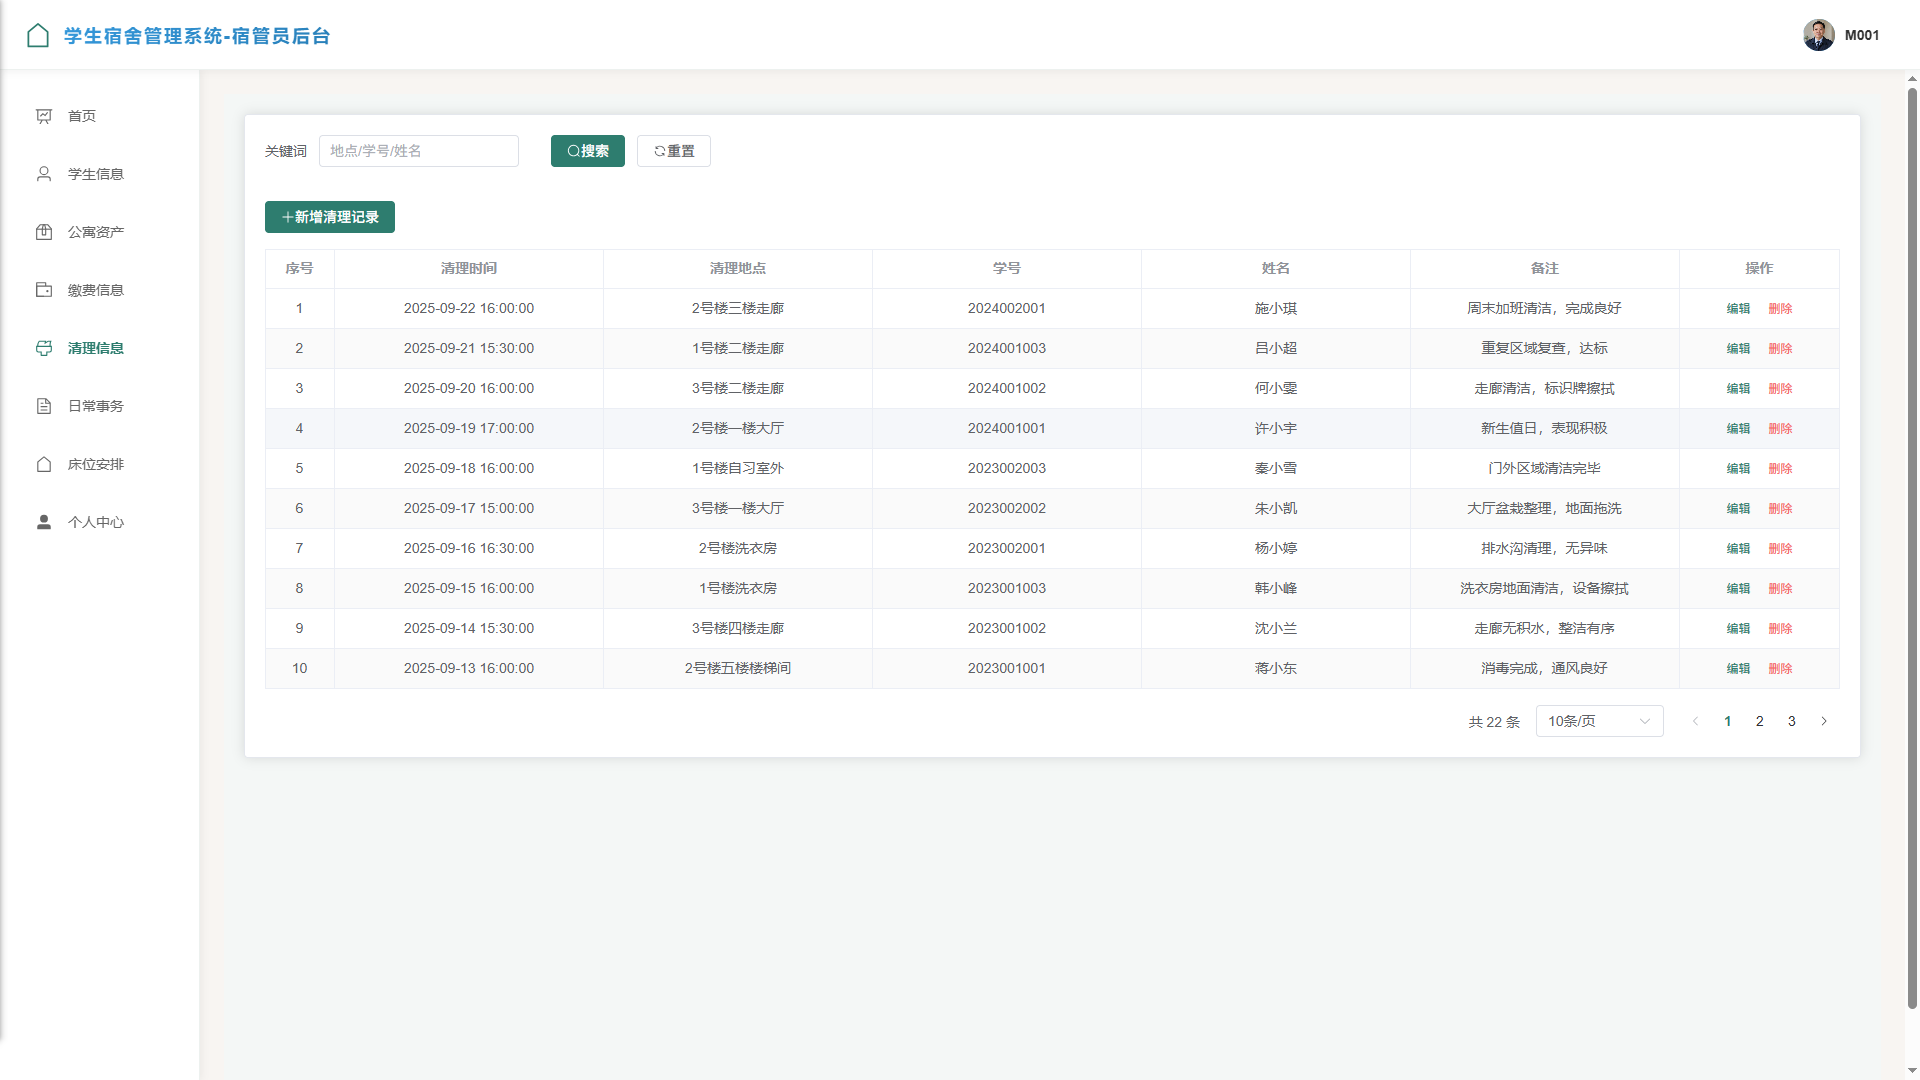Screen dimensions: 1920x1080
Task: Delete the record for 沈小兰
Action: pyautogui.click(x=1780, y=629)
